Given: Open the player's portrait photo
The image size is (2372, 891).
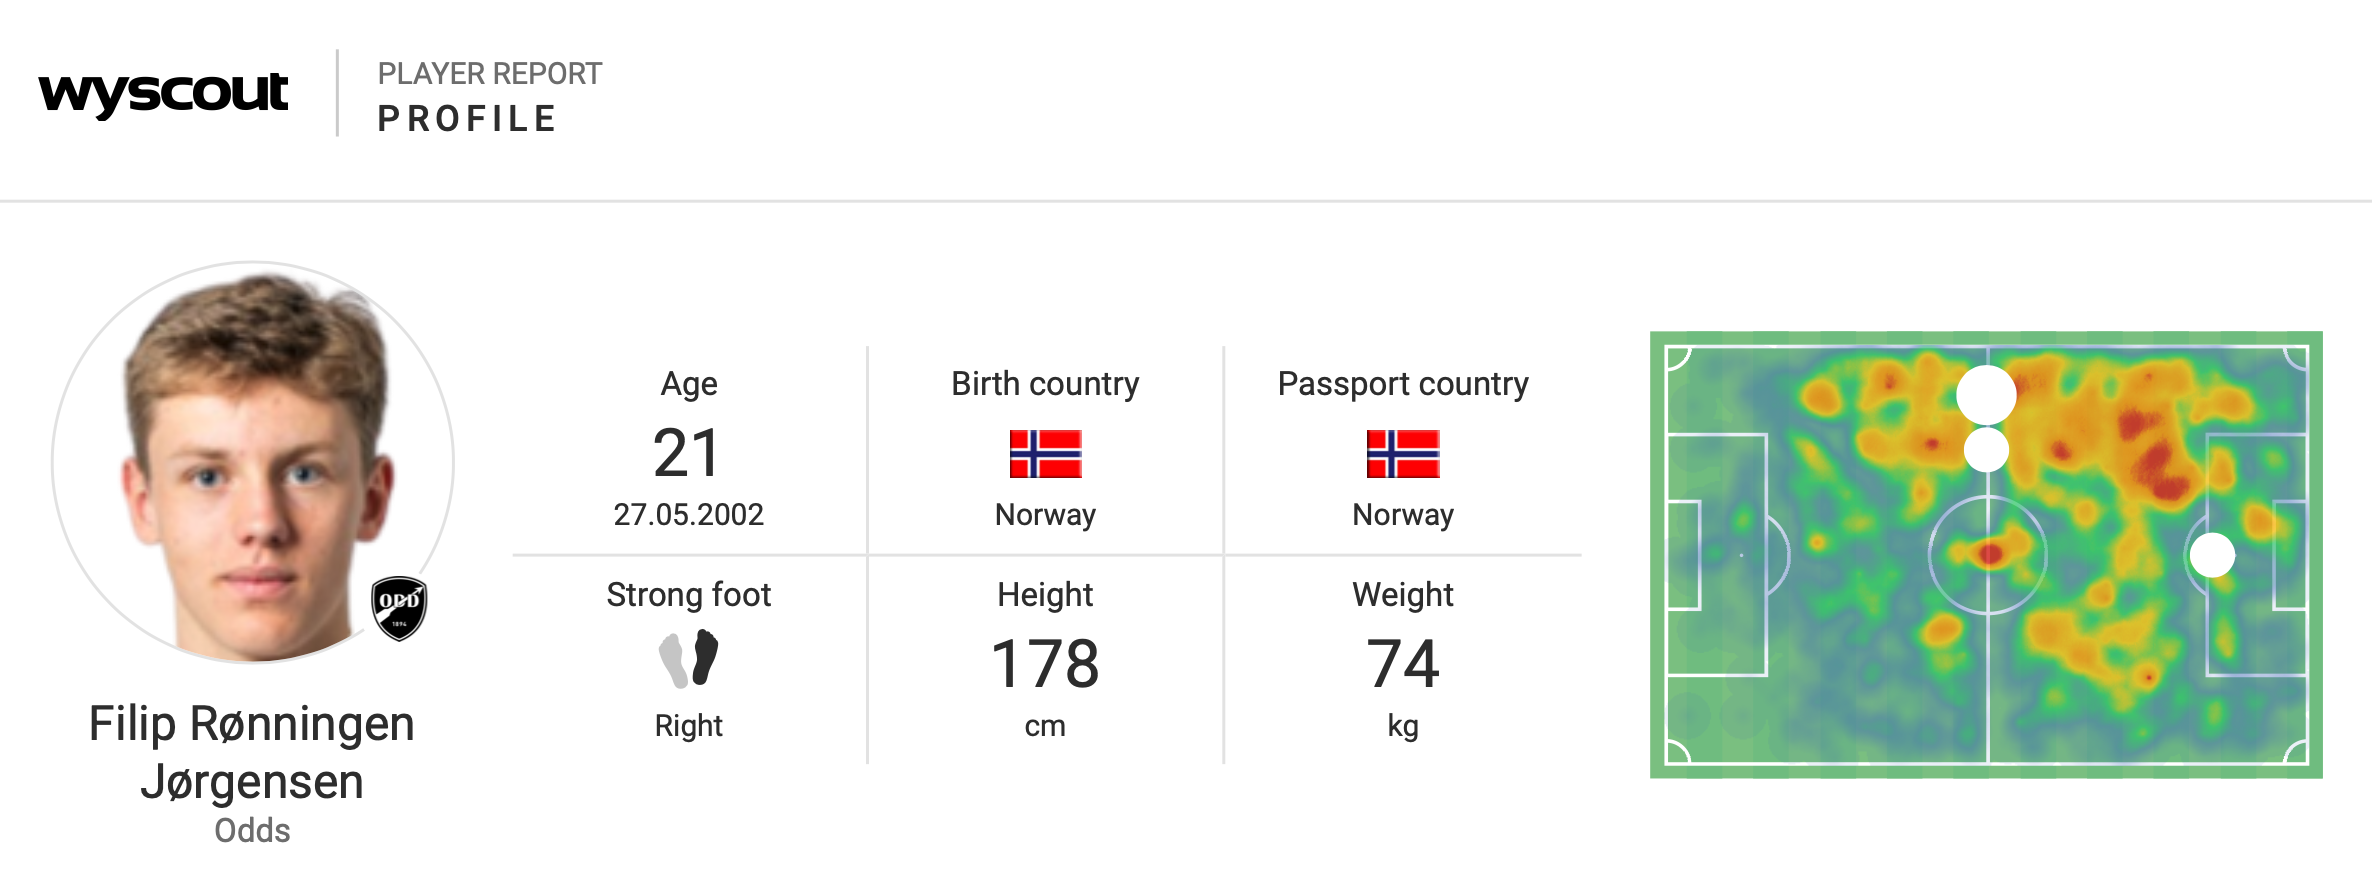Looking at the screenshot, I should [x=253, y=462].
